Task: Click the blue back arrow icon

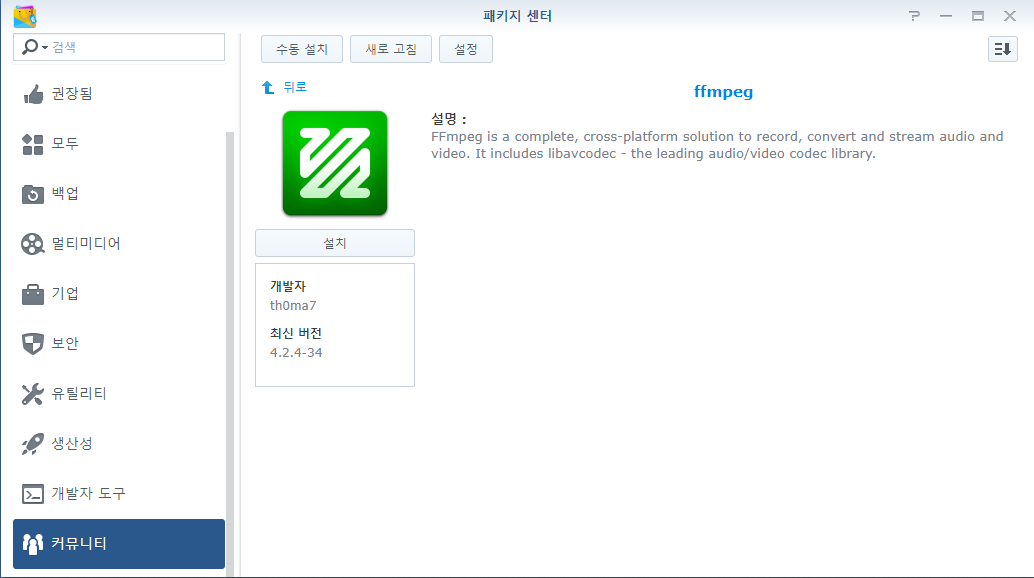Action: tap(268, 87)
